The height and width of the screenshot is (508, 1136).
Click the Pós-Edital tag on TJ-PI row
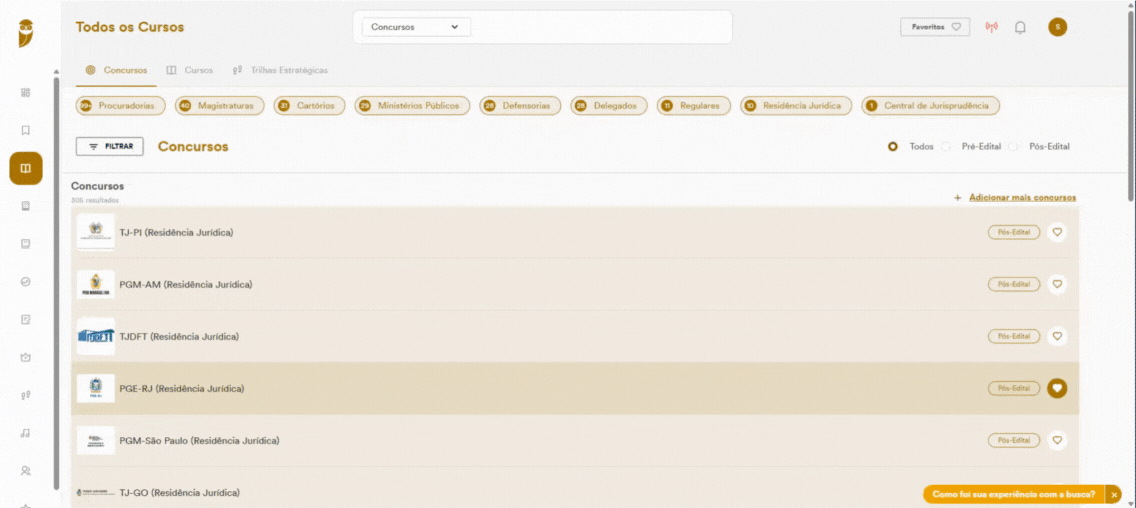1014,232
